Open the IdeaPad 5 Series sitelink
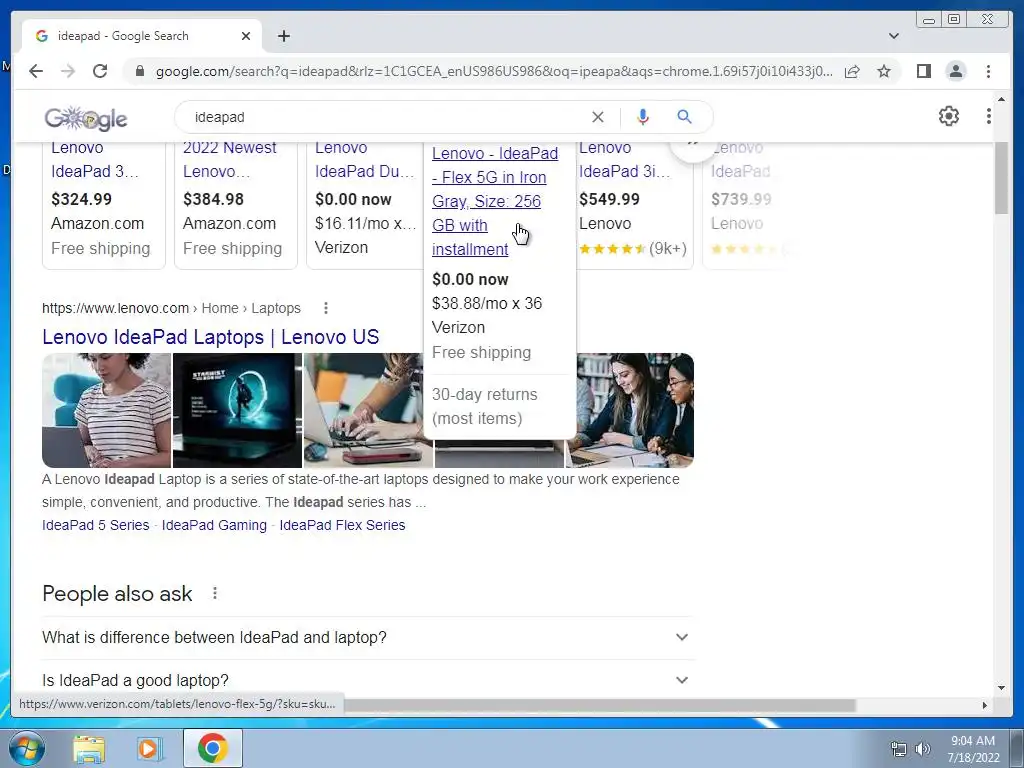 [95, 525]
